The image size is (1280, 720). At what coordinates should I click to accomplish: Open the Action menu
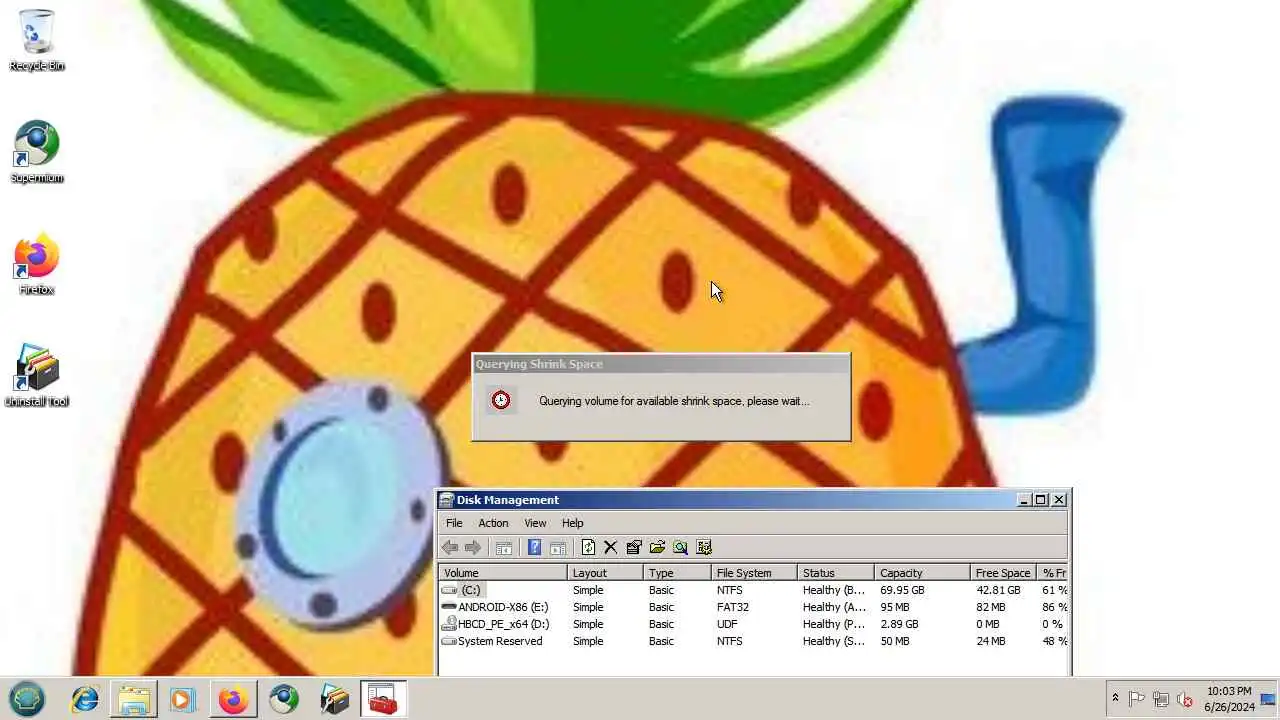(x=493, y=523)
